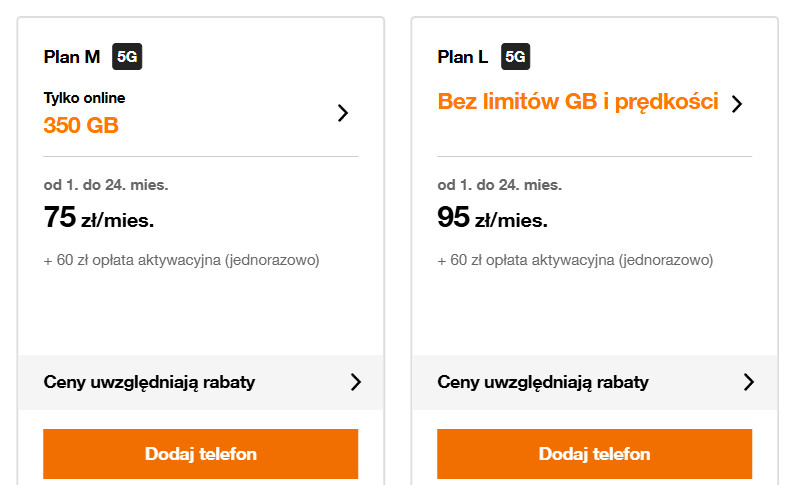The image size is (798, 485).
Task: Click Ceny uwzględniają rabaty label in Plan M
Action: click(x=149, y=382)
